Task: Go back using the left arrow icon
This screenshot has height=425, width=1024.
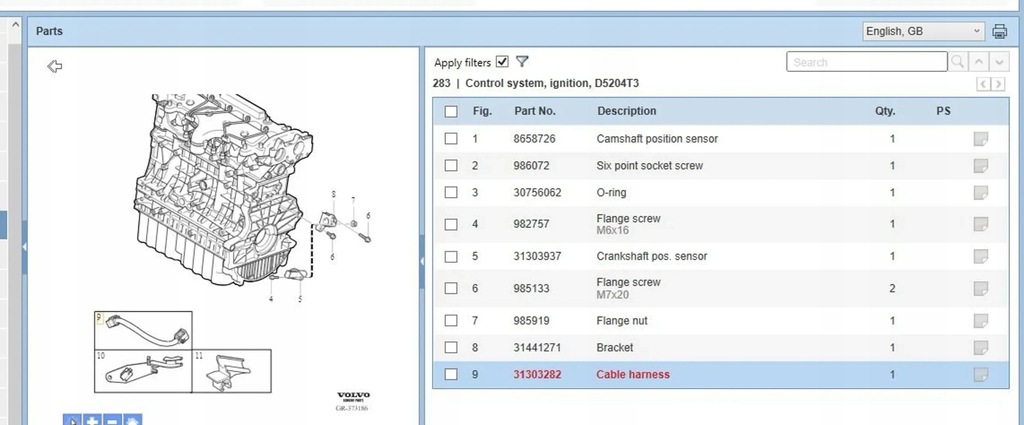Action: tap(55, 66)
